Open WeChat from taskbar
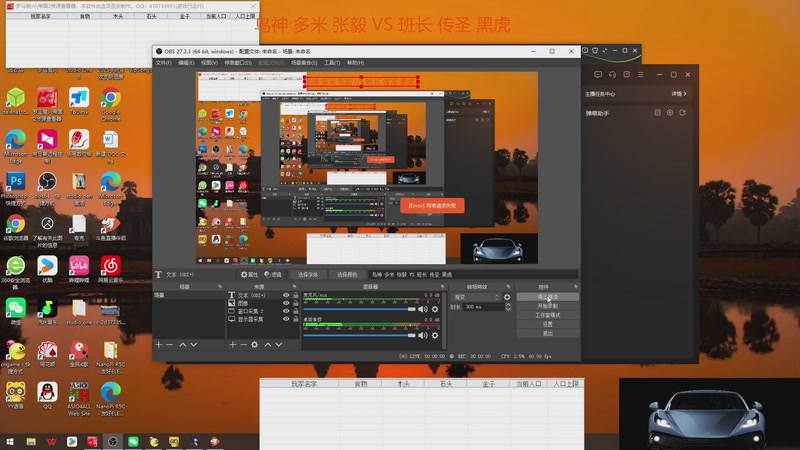Image resolution: width=800 pixels, height=450 pixels. [133, 441]
